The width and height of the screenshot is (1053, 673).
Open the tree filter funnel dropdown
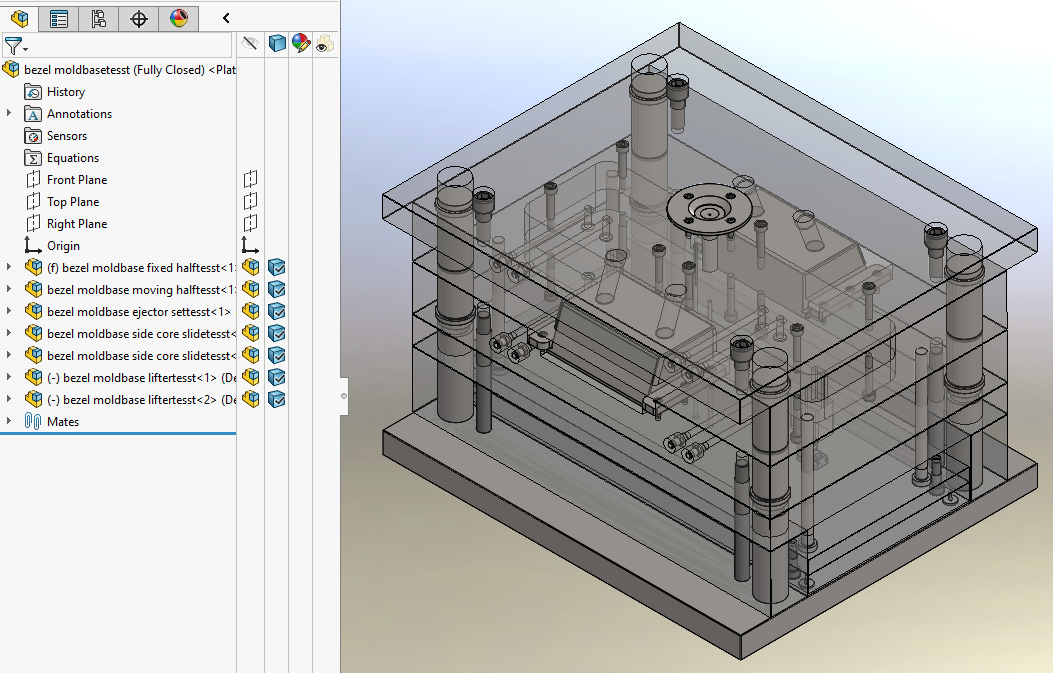[15, 46]
